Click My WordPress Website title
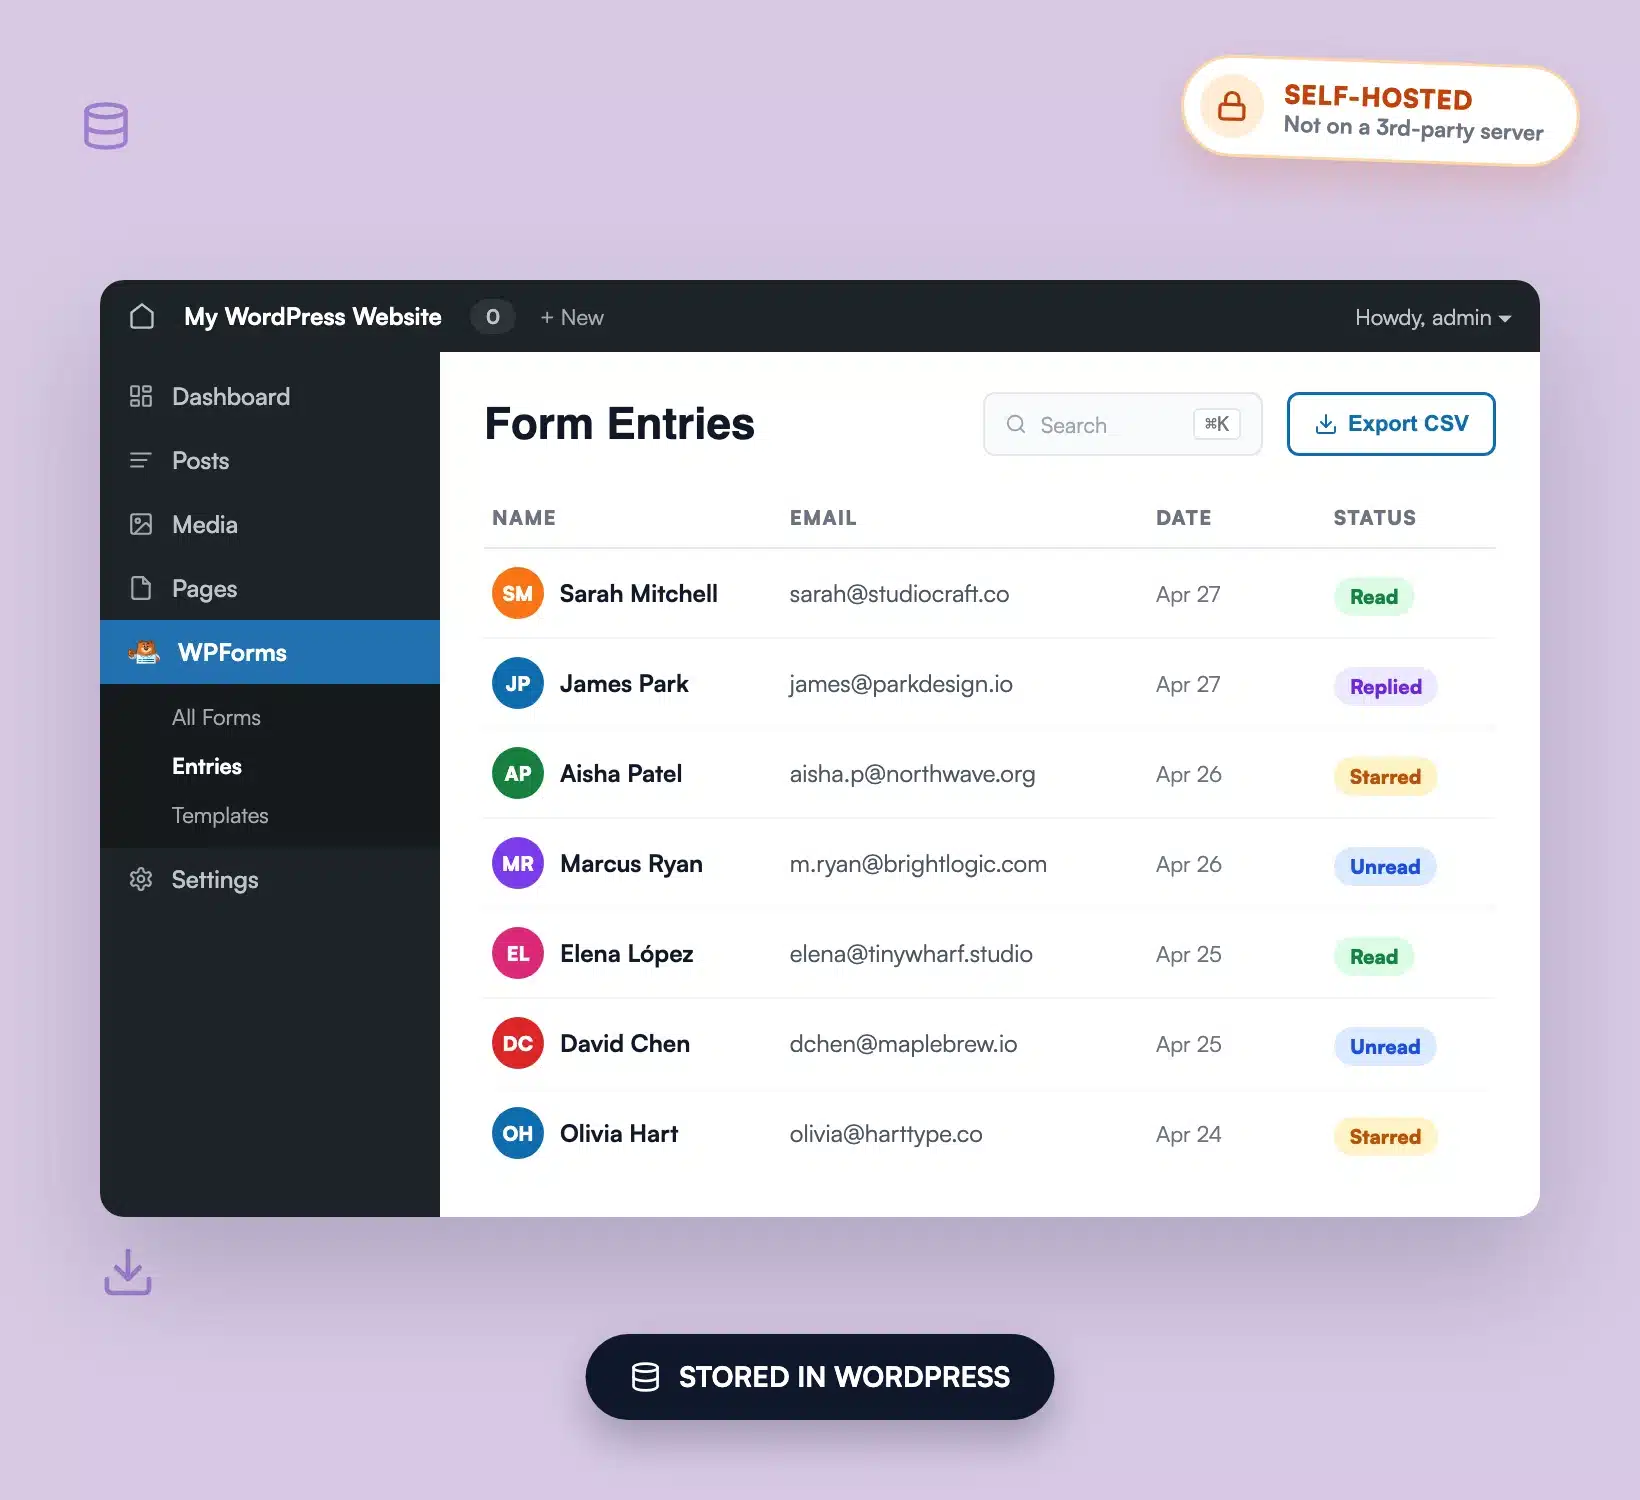This screenshot has width=1640, height=1500. click(313, 317)
